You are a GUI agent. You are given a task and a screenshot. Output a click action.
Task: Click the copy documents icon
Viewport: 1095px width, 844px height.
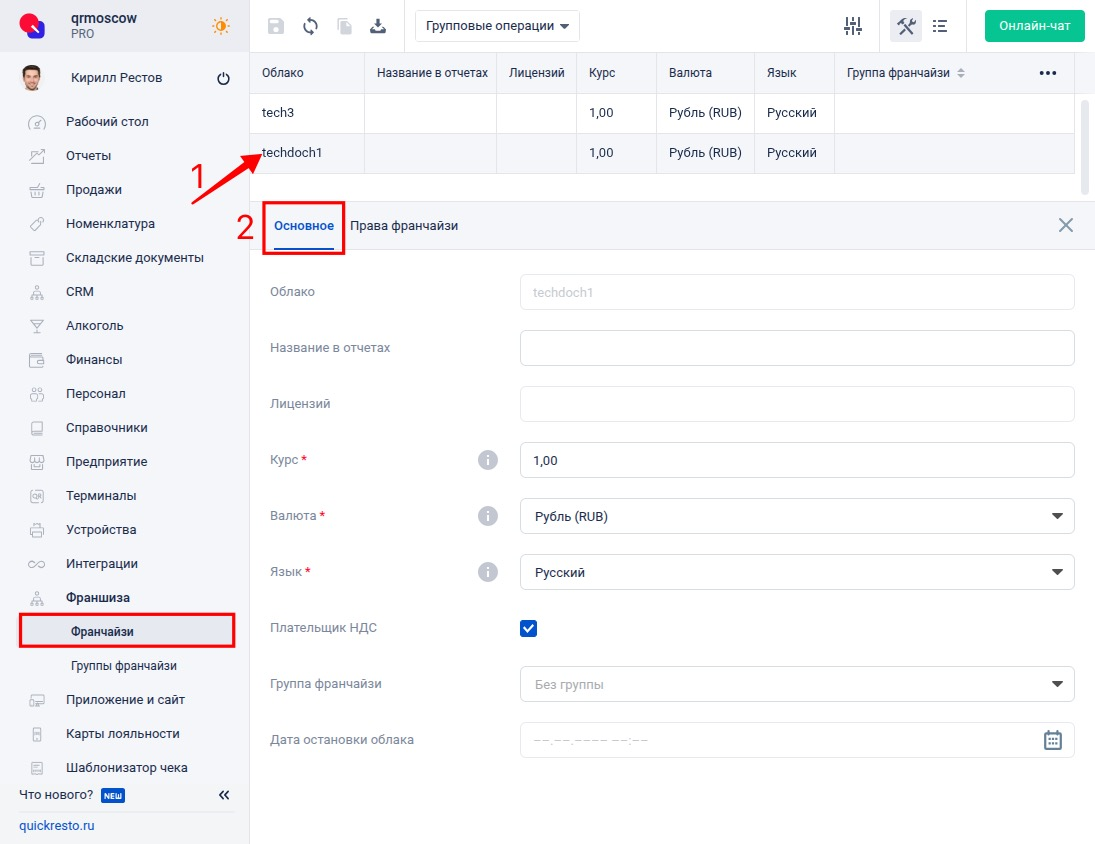point(344,27)
